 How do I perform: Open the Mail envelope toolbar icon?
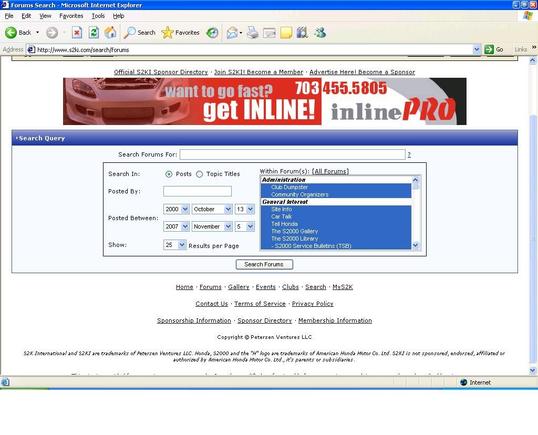pos(233,33)
